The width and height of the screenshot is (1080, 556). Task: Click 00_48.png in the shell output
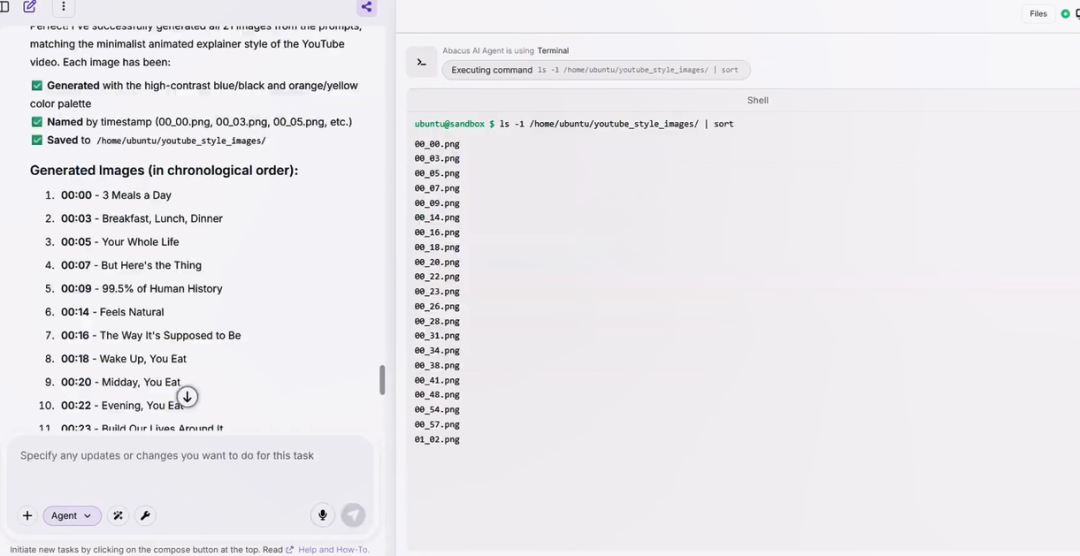pos(437,395)
